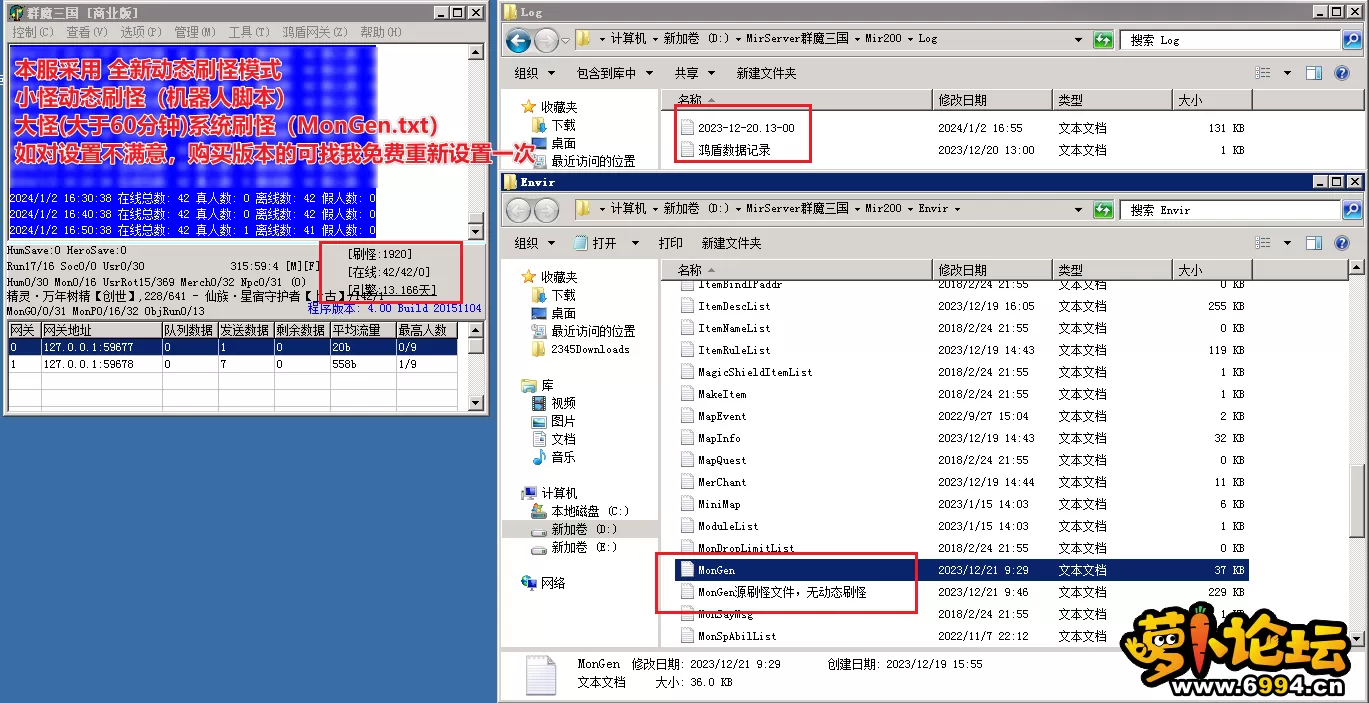Click Forward arrow in Log window

click(x=546, y=40)
